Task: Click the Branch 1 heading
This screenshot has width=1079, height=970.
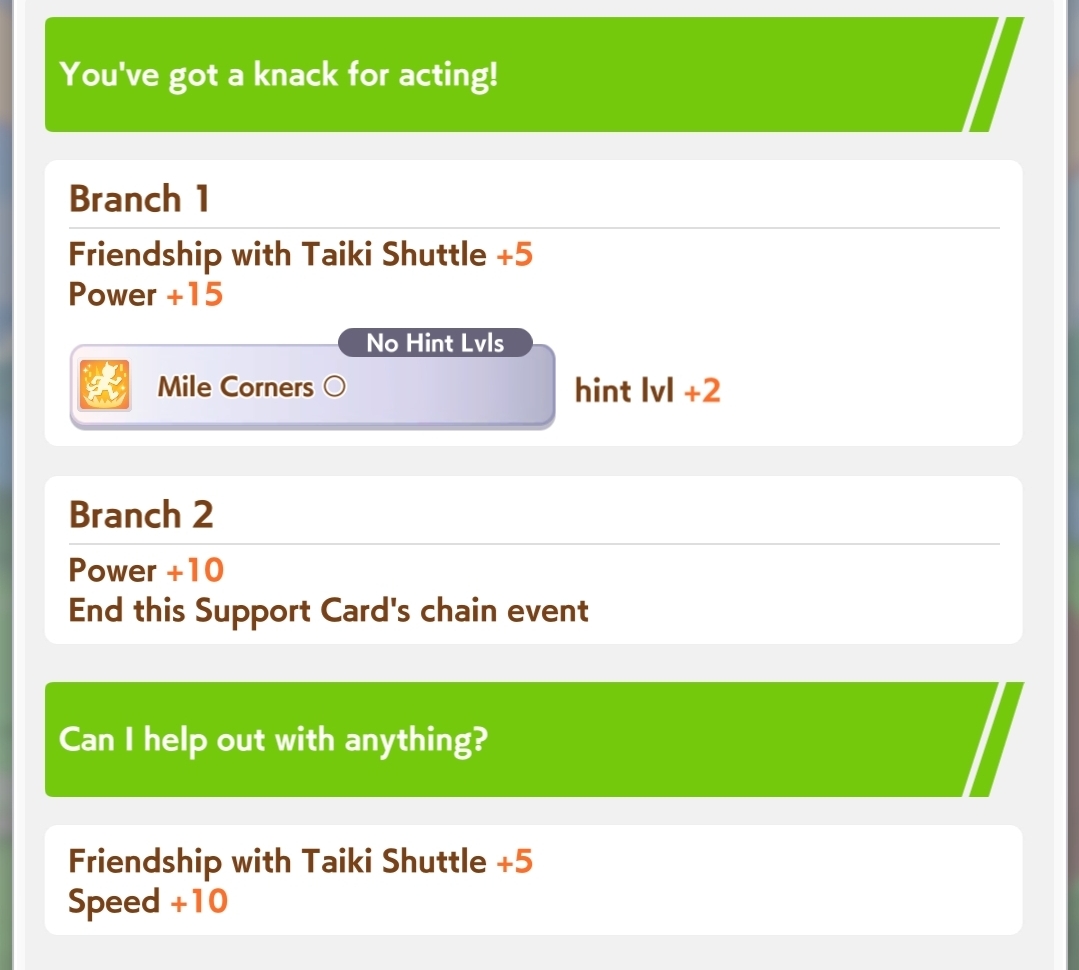Action: pyautogui.click(x=139, y=200)
